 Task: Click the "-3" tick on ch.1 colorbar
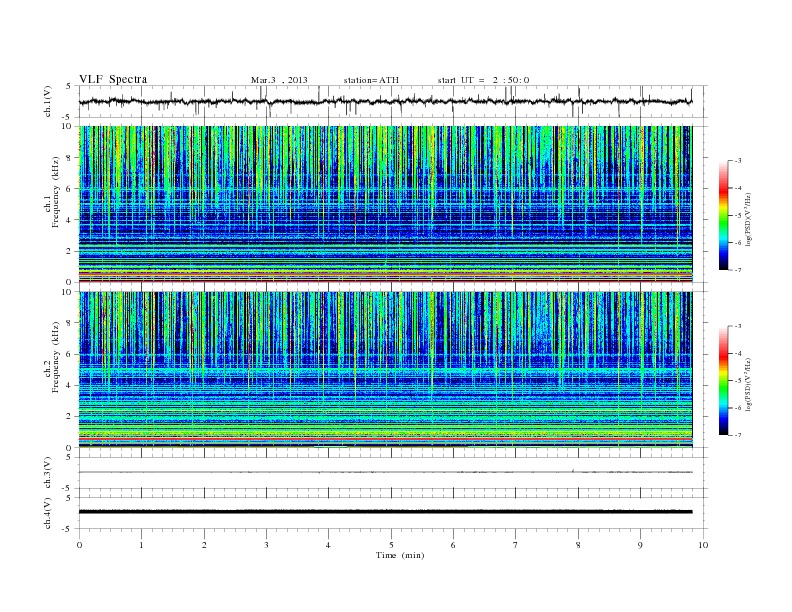(x=738, y=161)
